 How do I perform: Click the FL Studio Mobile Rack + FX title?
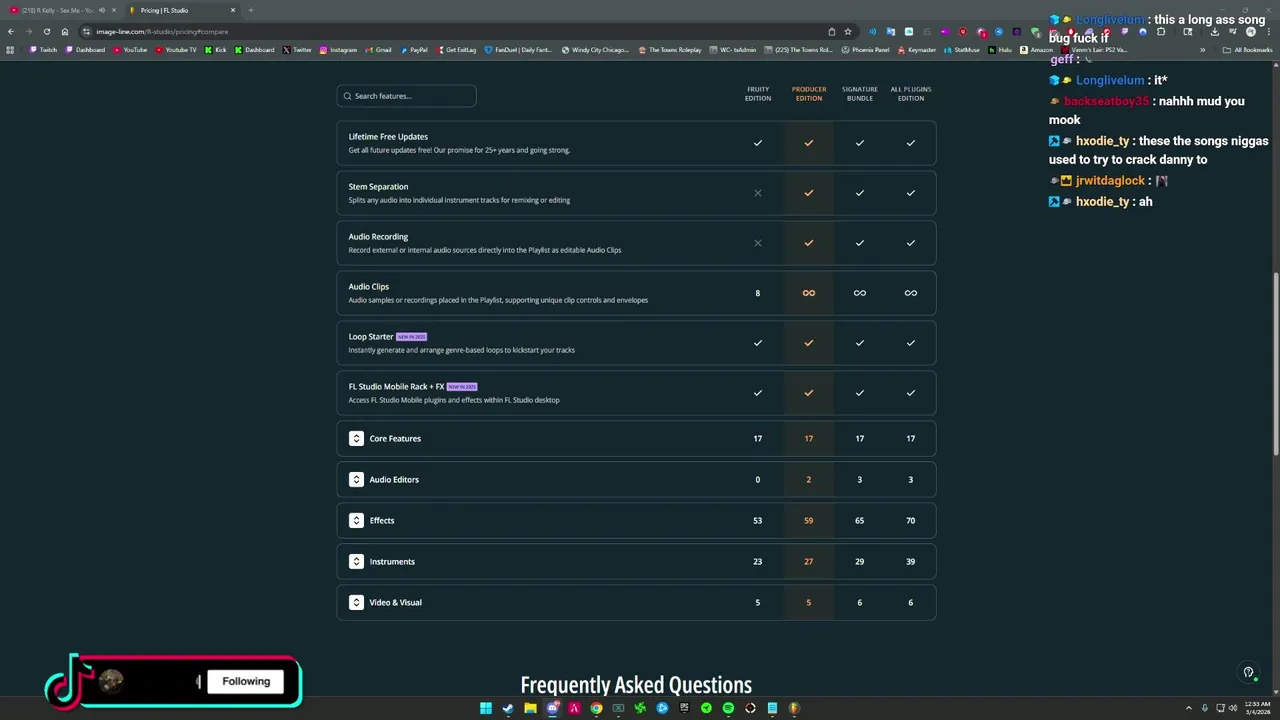point(396,387)
